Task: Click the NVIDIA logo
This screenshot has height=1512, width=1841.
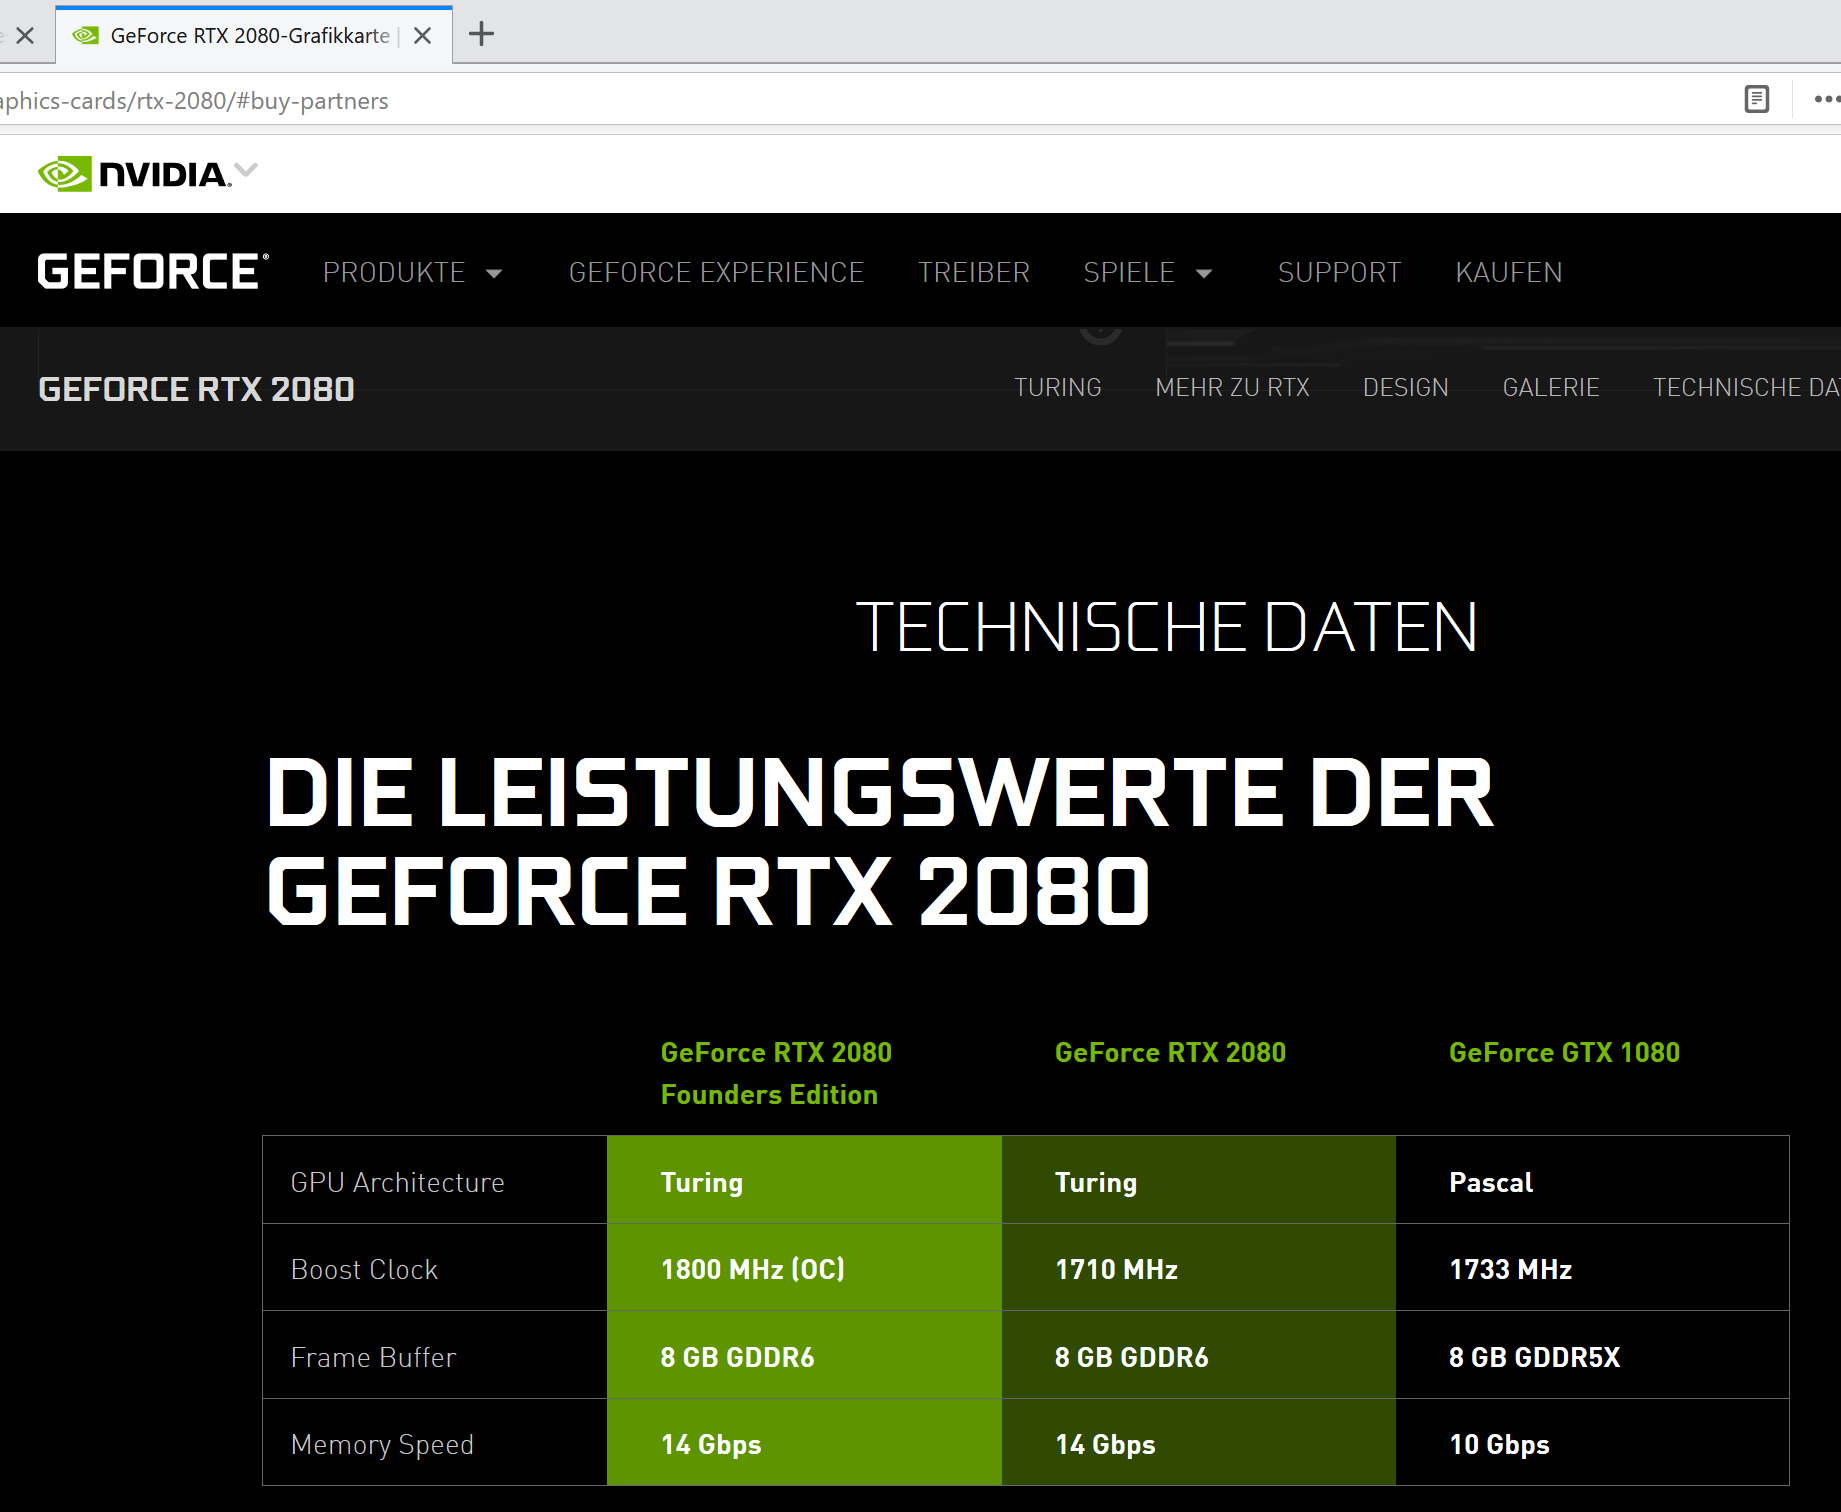Action: 134,174
